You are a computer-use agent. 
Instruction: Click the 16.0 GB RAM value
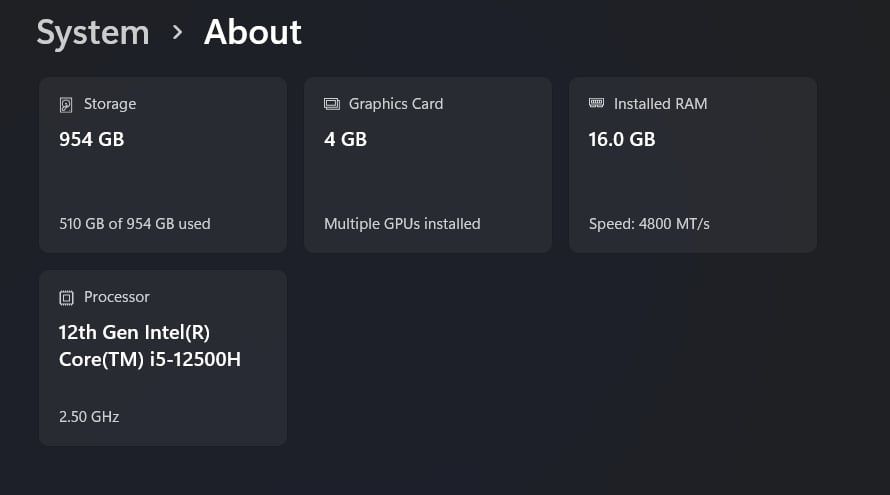[x=622, y=140]
